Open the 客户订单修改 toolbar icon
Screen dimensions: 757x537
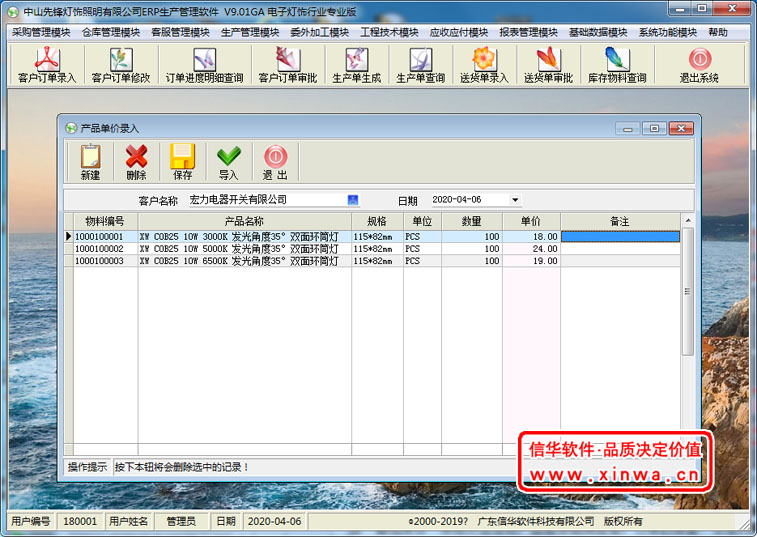[121, 65]
